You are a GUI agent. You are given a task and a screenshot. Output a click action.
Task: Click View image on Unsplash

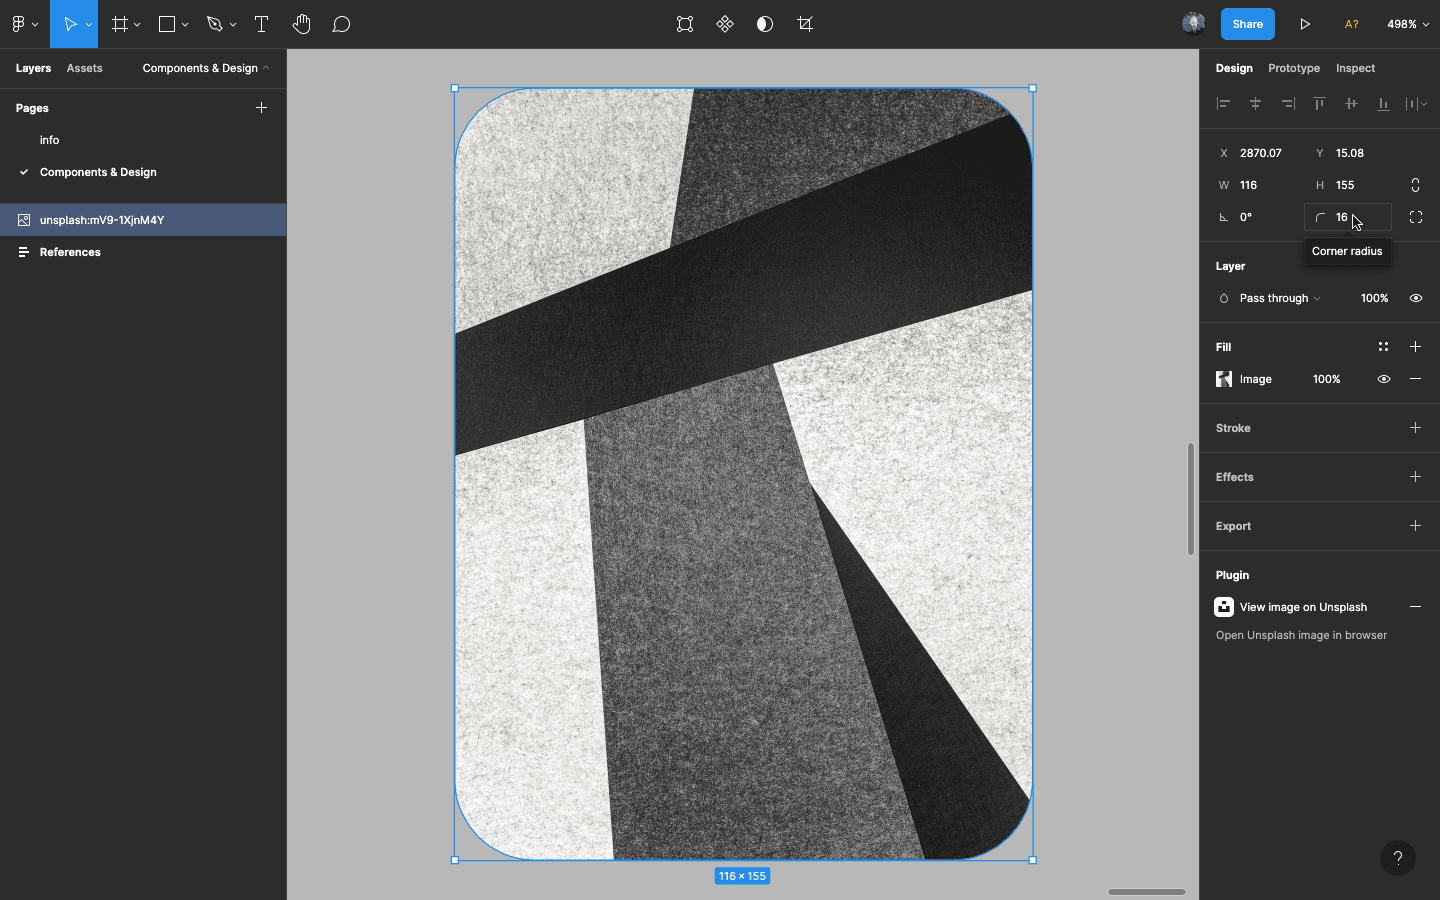click(1303, 607)
